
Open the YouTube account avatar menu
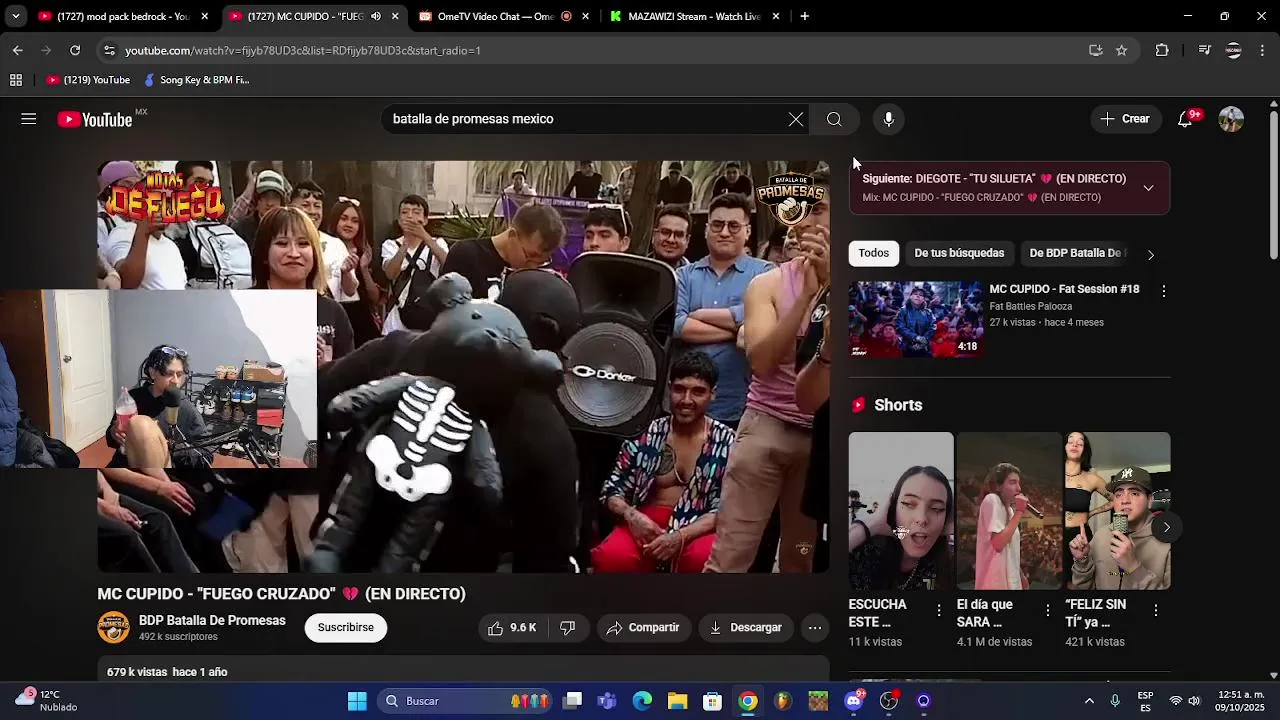tap(1231, 119)
